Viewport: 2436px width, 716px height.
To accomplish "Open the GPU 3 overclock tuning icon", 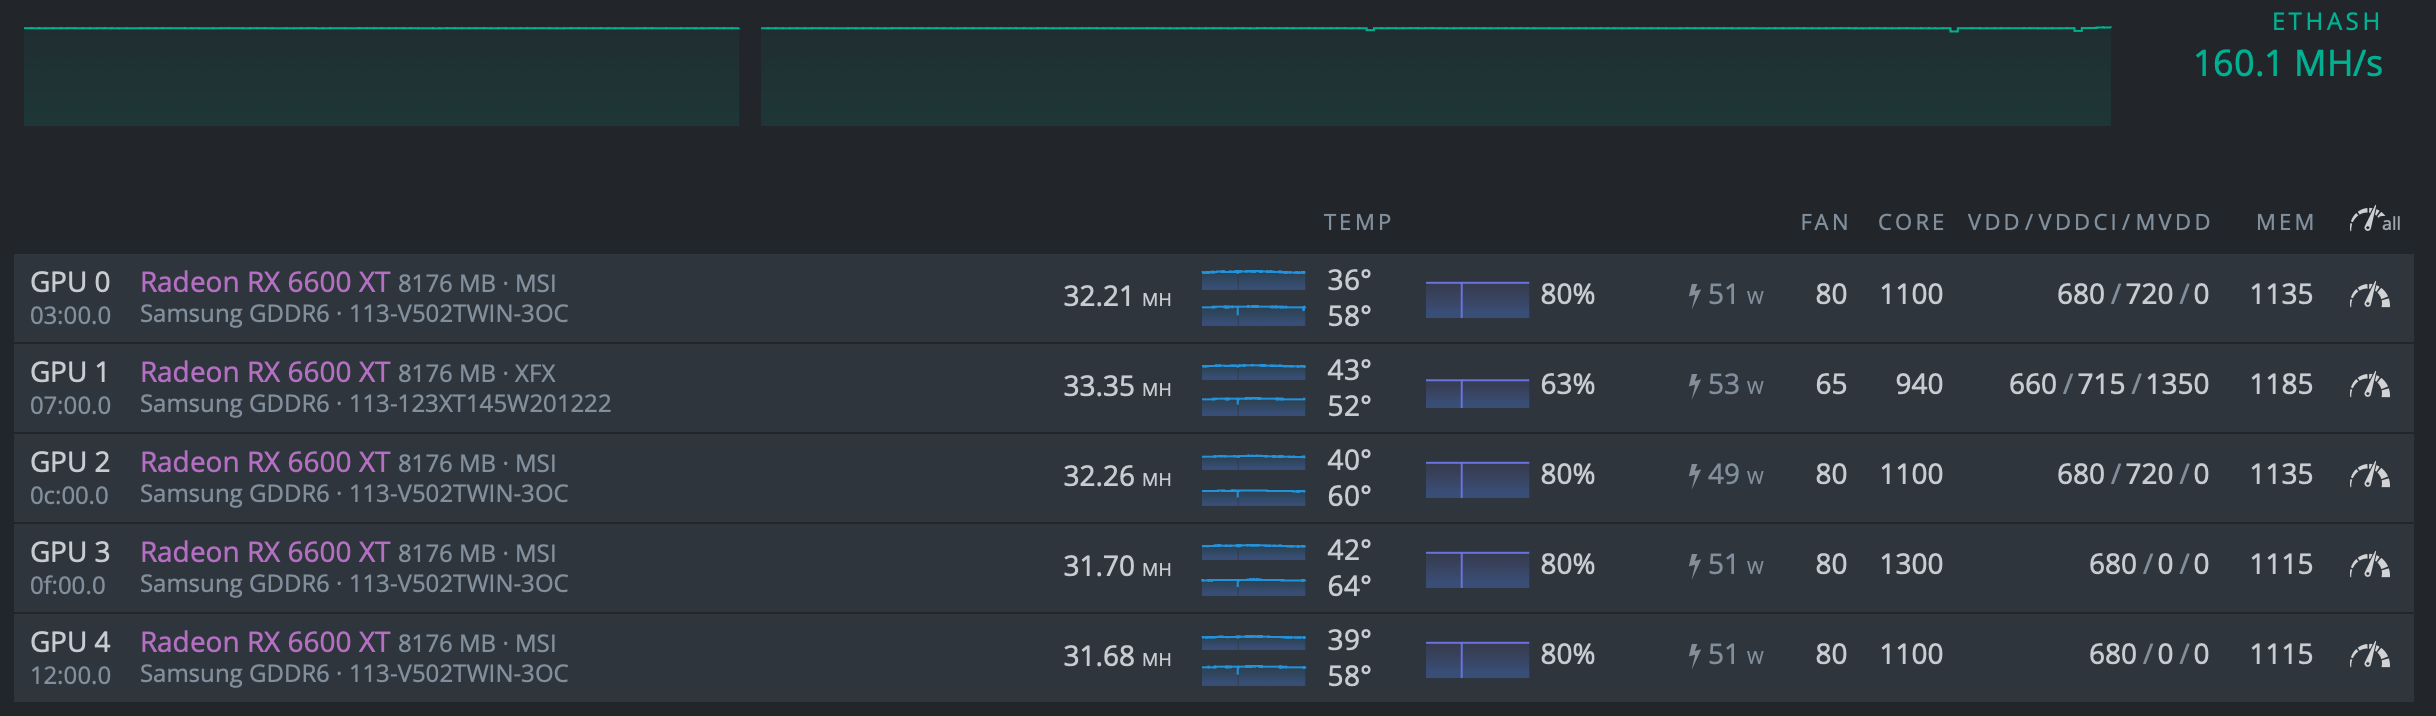I will click(x=2369, y=565).
